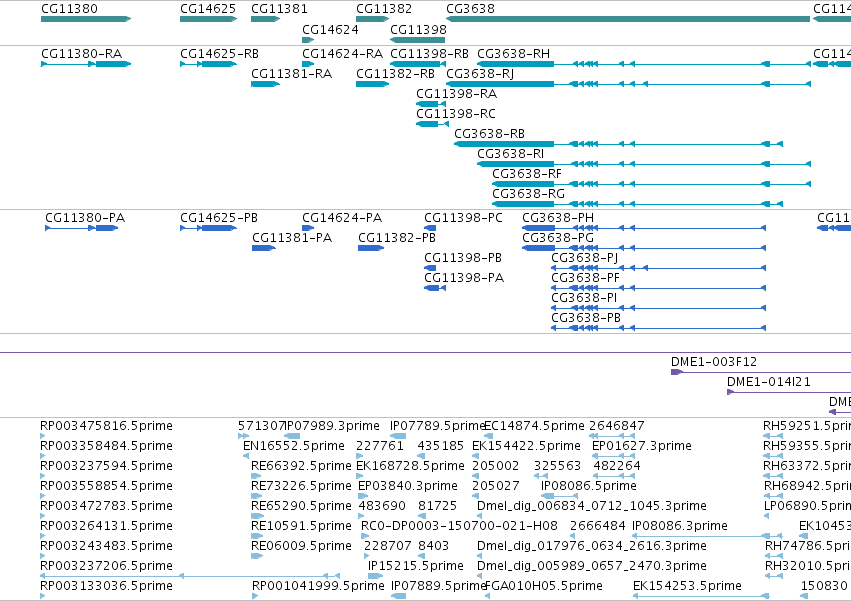Viewport: 851px width, 601px height.
Task: Click EST label RE06009.5prime
Action: click(301, 546)
